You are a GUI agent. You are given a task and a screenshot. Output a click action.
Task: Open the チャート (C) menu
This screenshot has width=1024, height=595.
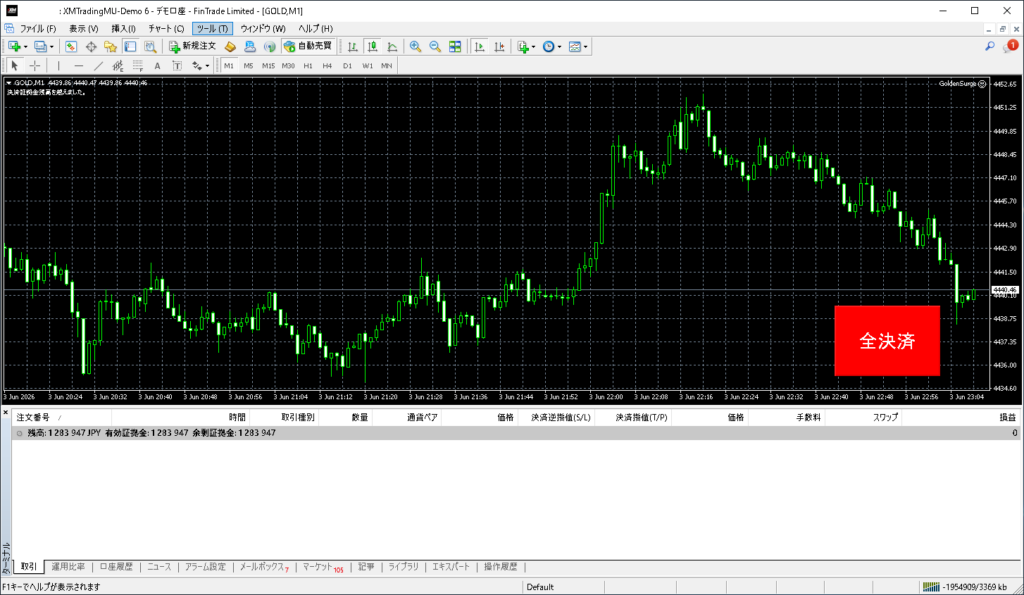coord(166,29)
